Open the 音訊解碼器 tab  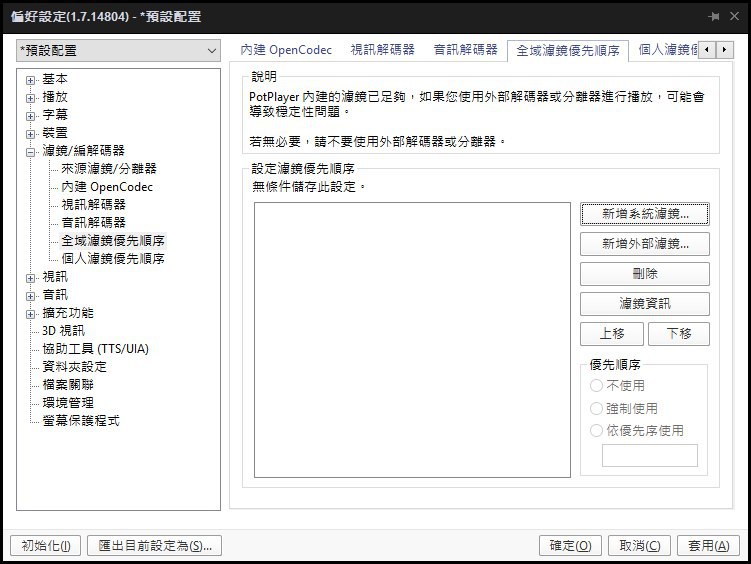coord(466,50)
